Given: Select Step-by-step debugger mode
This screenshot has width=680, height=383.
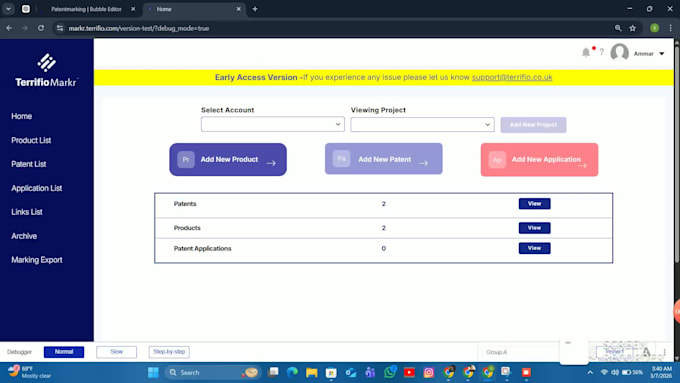Looking at the screenshot, I should coord(169,352).
